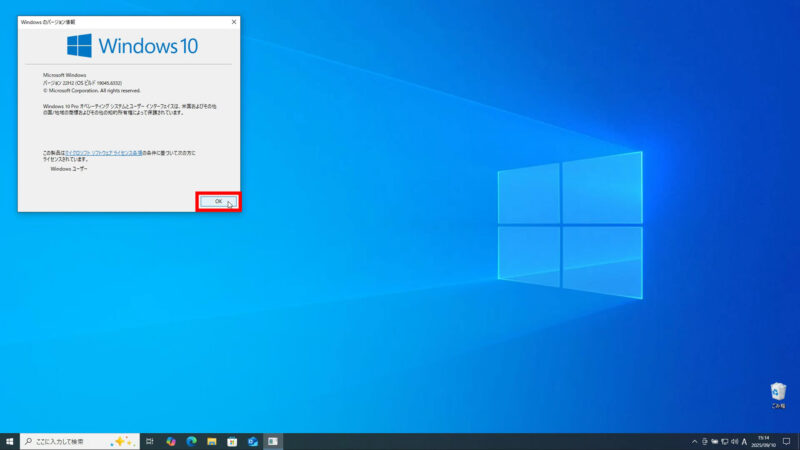Open the Action Center notifications panel
This screenshot has width=800, height=450.
[x=787, y=441]
